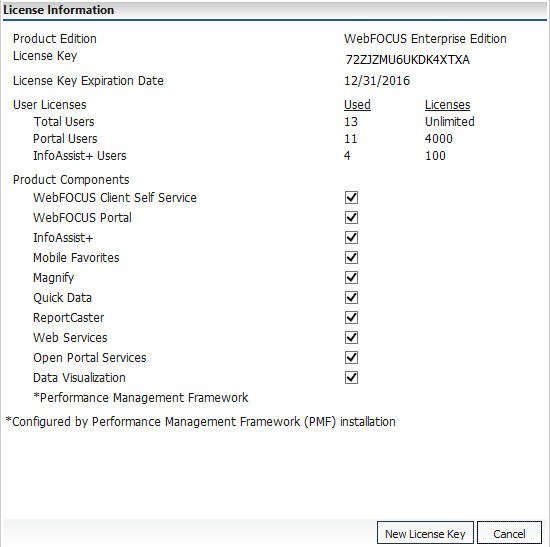Click the User Licenses heading

coord(49,105)
